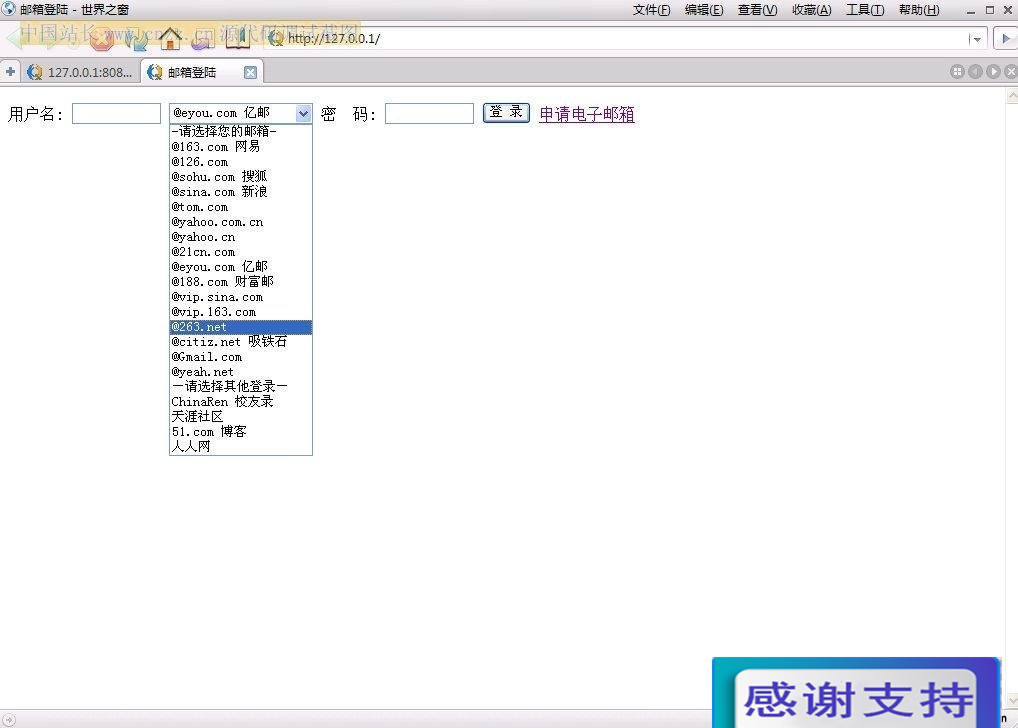Viewport: 1018px width, 728px height.
Task: Select the @yahoo.com.cn option
Action: click(x=241, y=222)
